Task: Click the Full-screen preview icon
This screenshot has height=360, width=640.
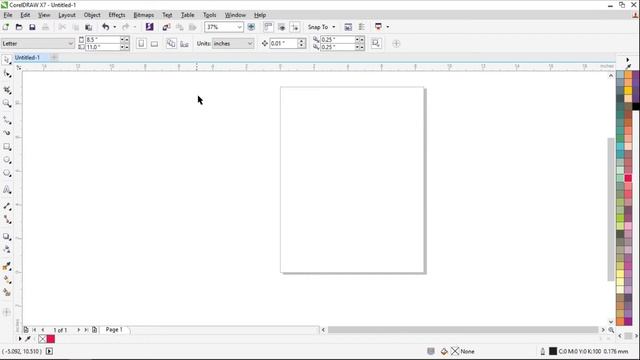Action: (x=251, y=27)
